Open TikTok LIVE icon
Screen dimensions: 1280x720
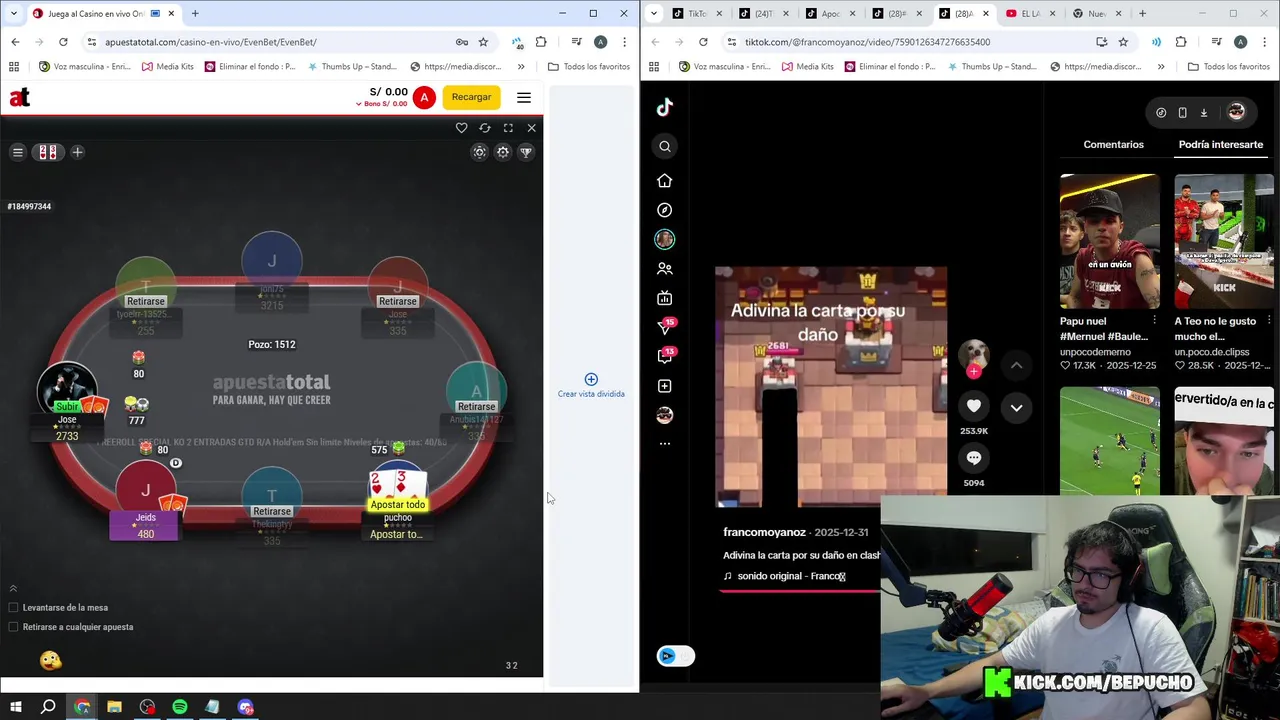point(665,298)
